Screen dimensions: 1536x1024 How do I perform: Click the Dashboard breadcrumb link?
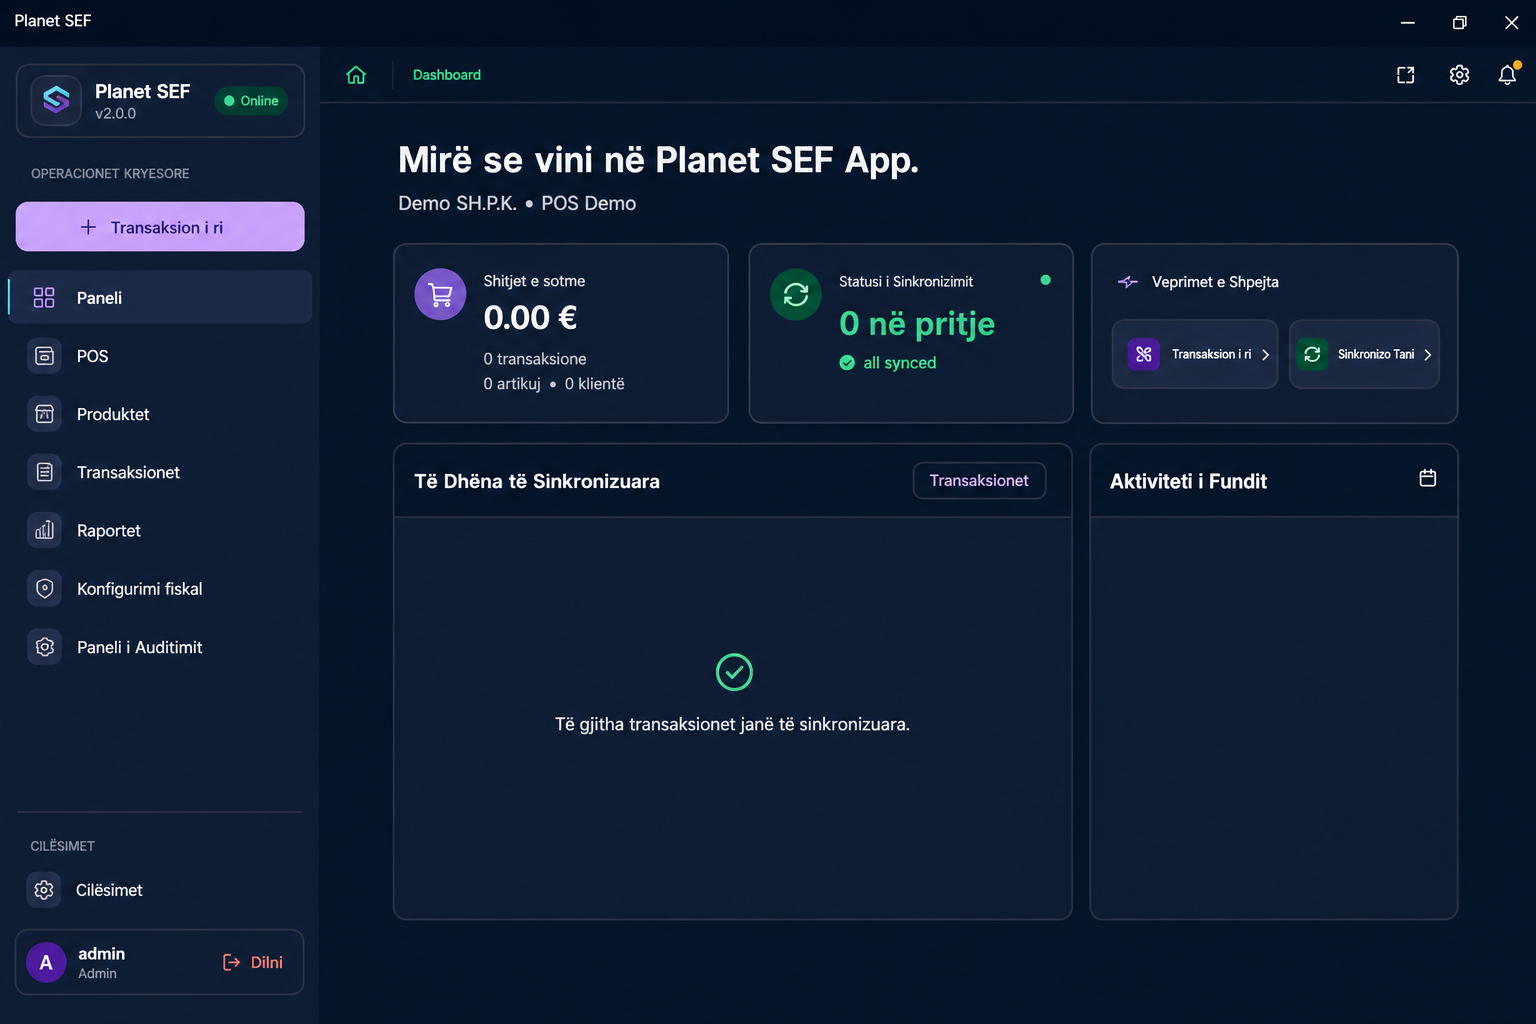click(447, 75)
